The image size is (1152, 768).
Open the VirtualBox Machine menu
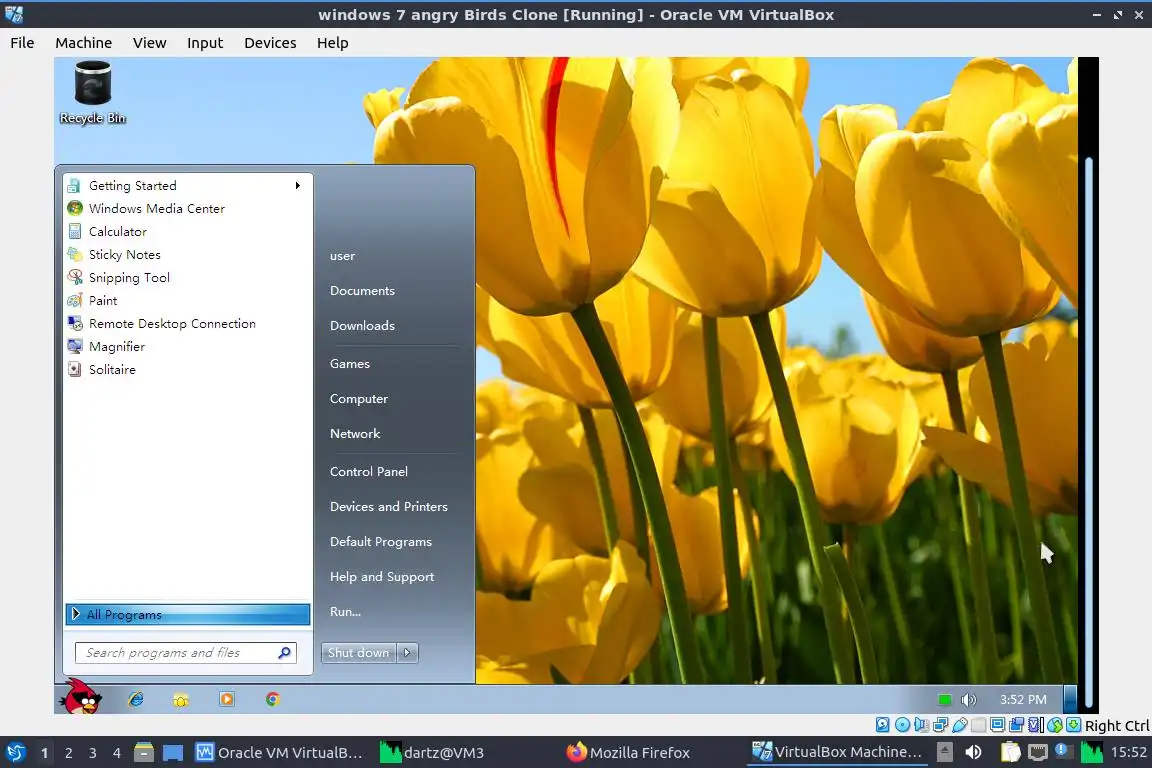tap(84, 43)
